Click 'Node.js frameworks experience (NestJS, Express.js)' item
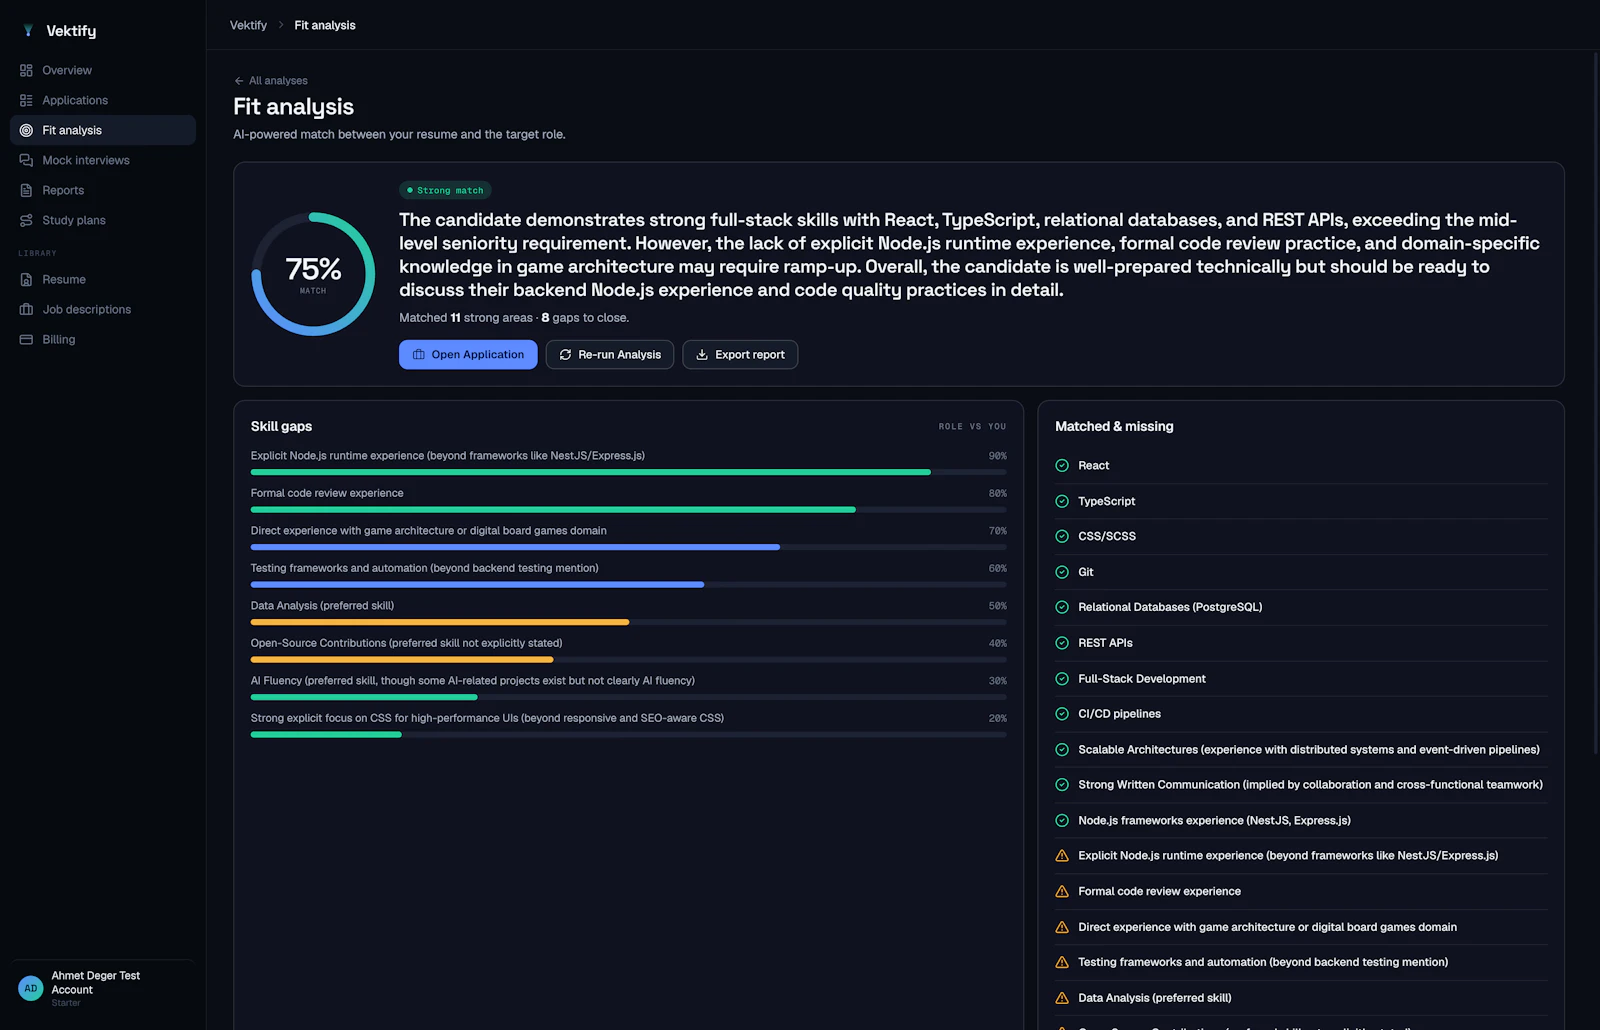Viewport: 1600px width, 1030px height. (1301, 821)
